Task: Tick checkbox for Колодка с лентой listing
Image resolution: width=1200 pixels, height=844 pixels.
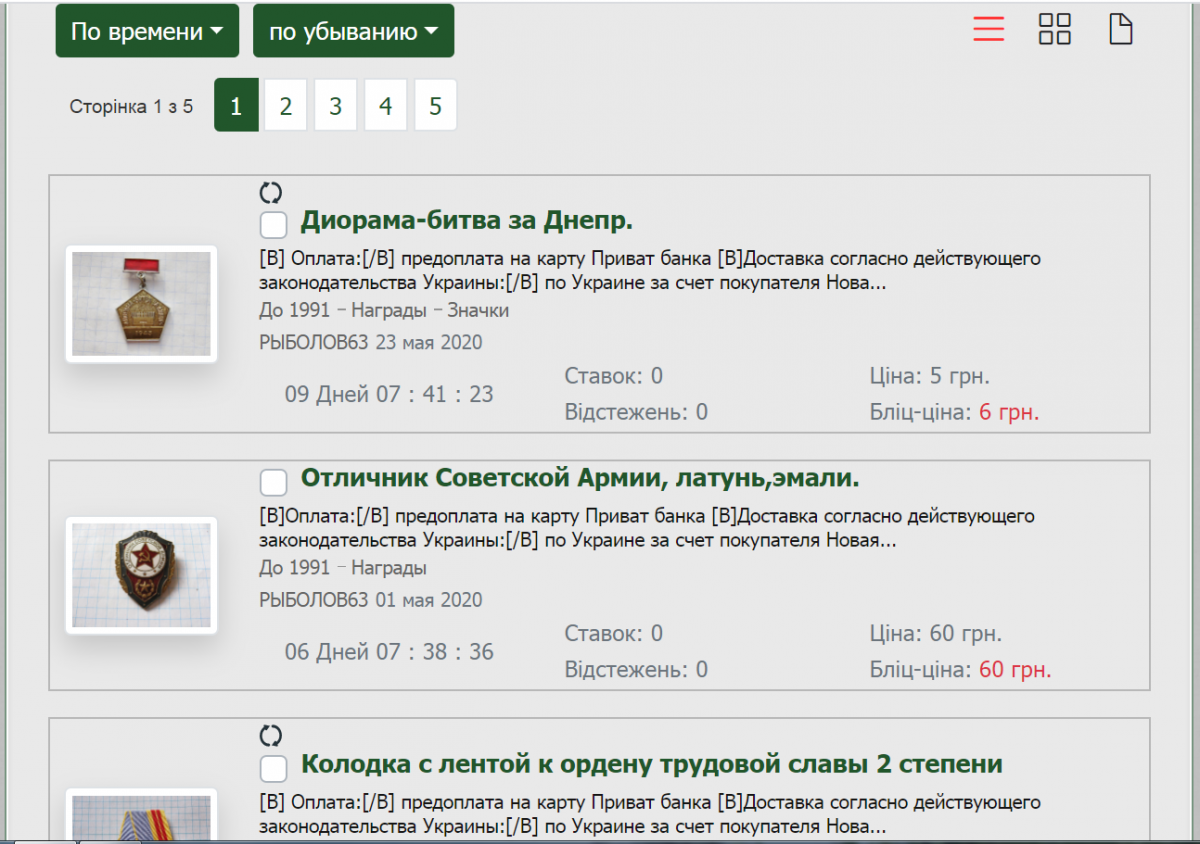Action: click(274, 768)
